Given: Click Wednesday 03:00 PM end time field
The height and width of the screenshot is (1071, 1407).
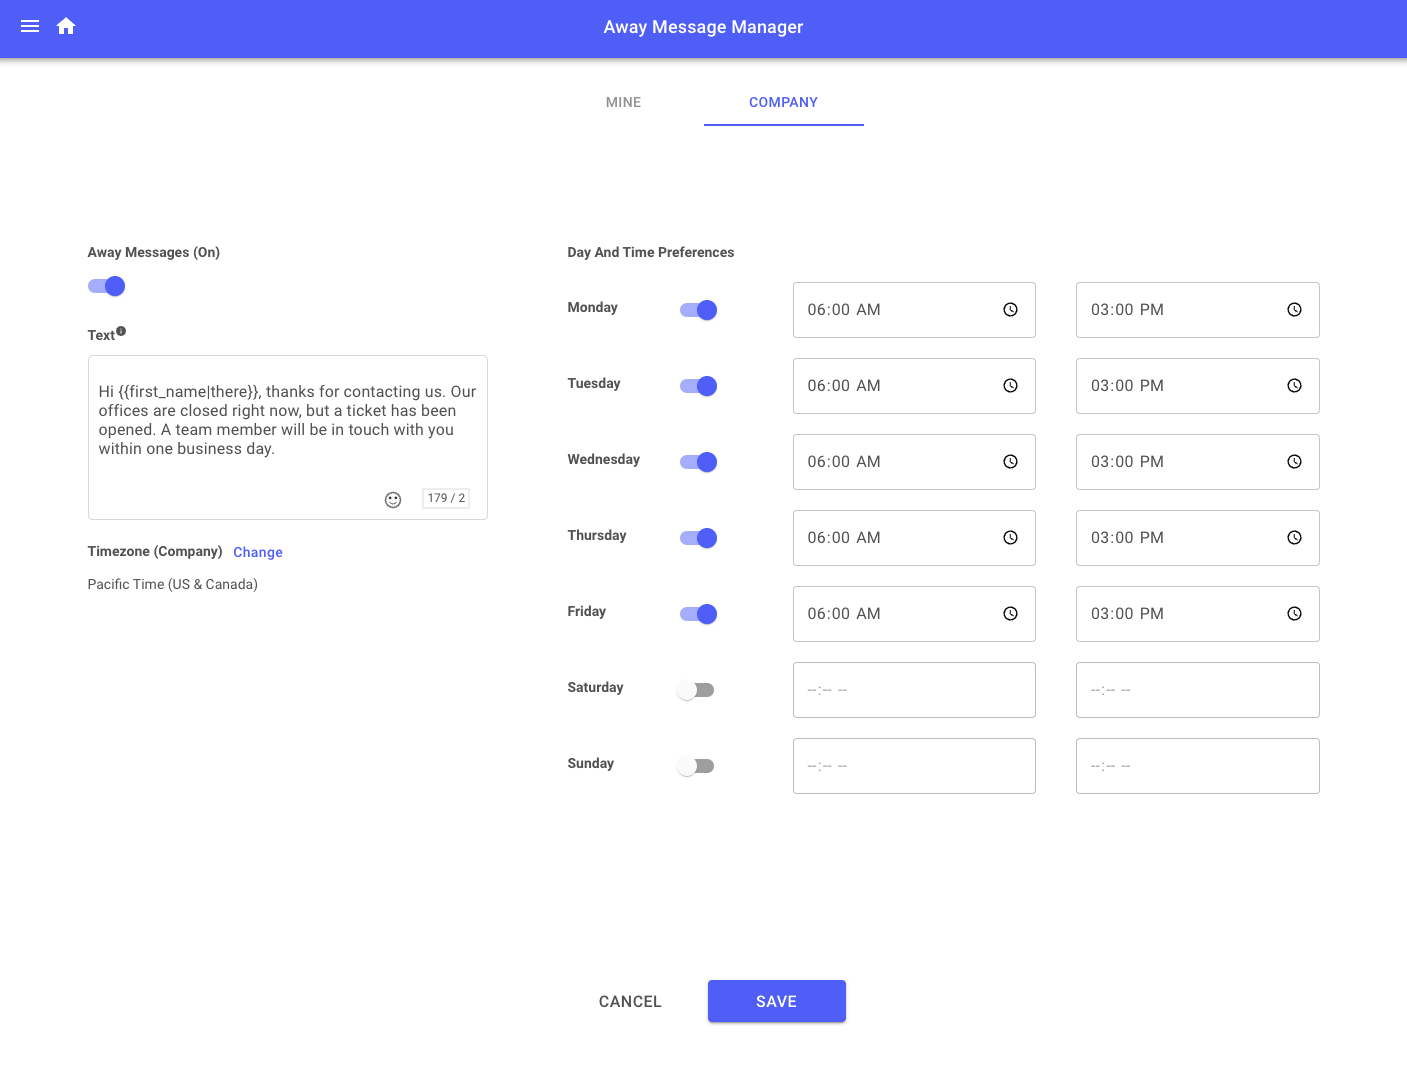Looking at the screenshot, I should click(x=1198, y=462).
